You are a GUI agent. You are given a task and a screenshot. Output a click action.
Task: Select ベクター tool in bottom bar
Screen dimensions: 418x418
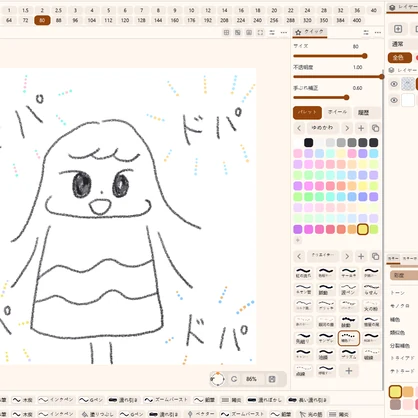click(x=200, y=414)
